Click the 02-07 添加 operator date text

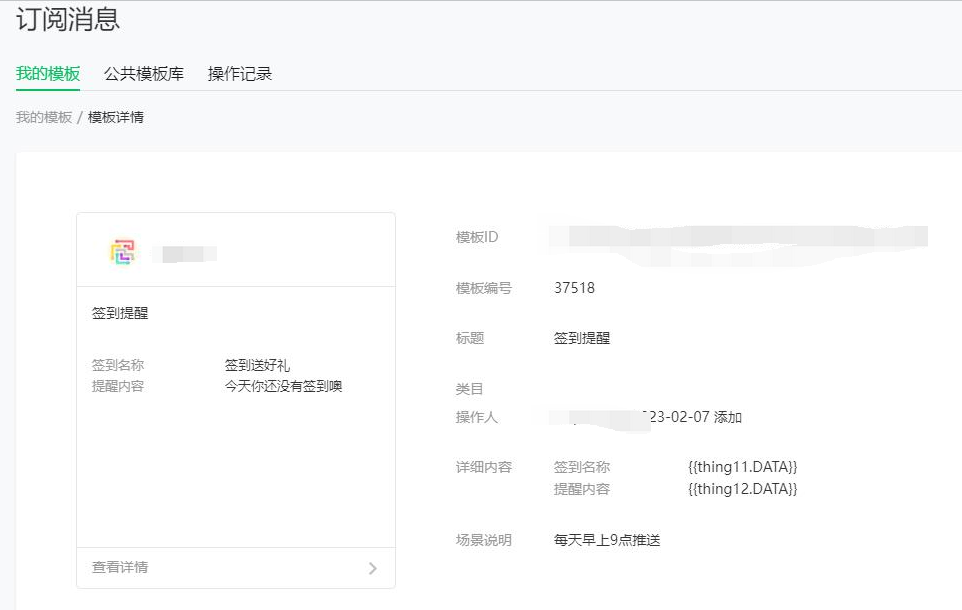(696, 417)
